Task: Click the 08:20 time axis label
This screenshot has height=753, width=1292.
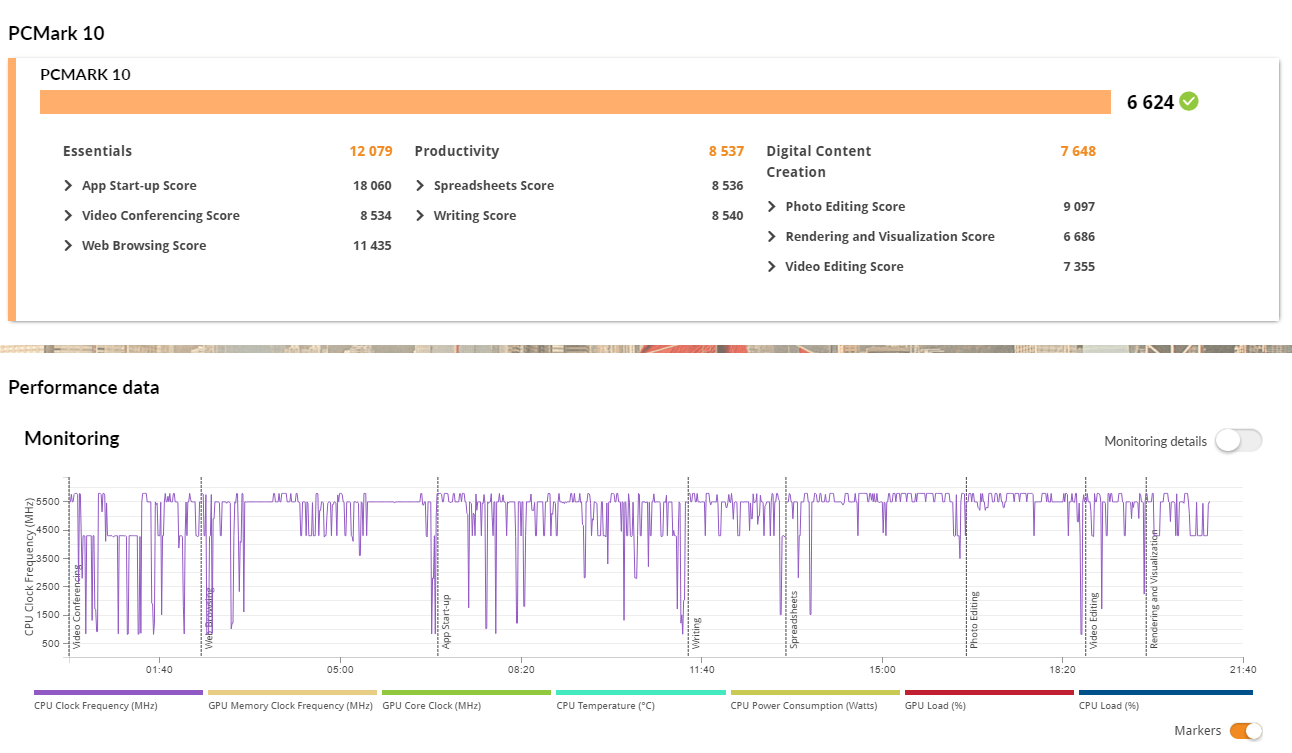Action: coord(520,669)
